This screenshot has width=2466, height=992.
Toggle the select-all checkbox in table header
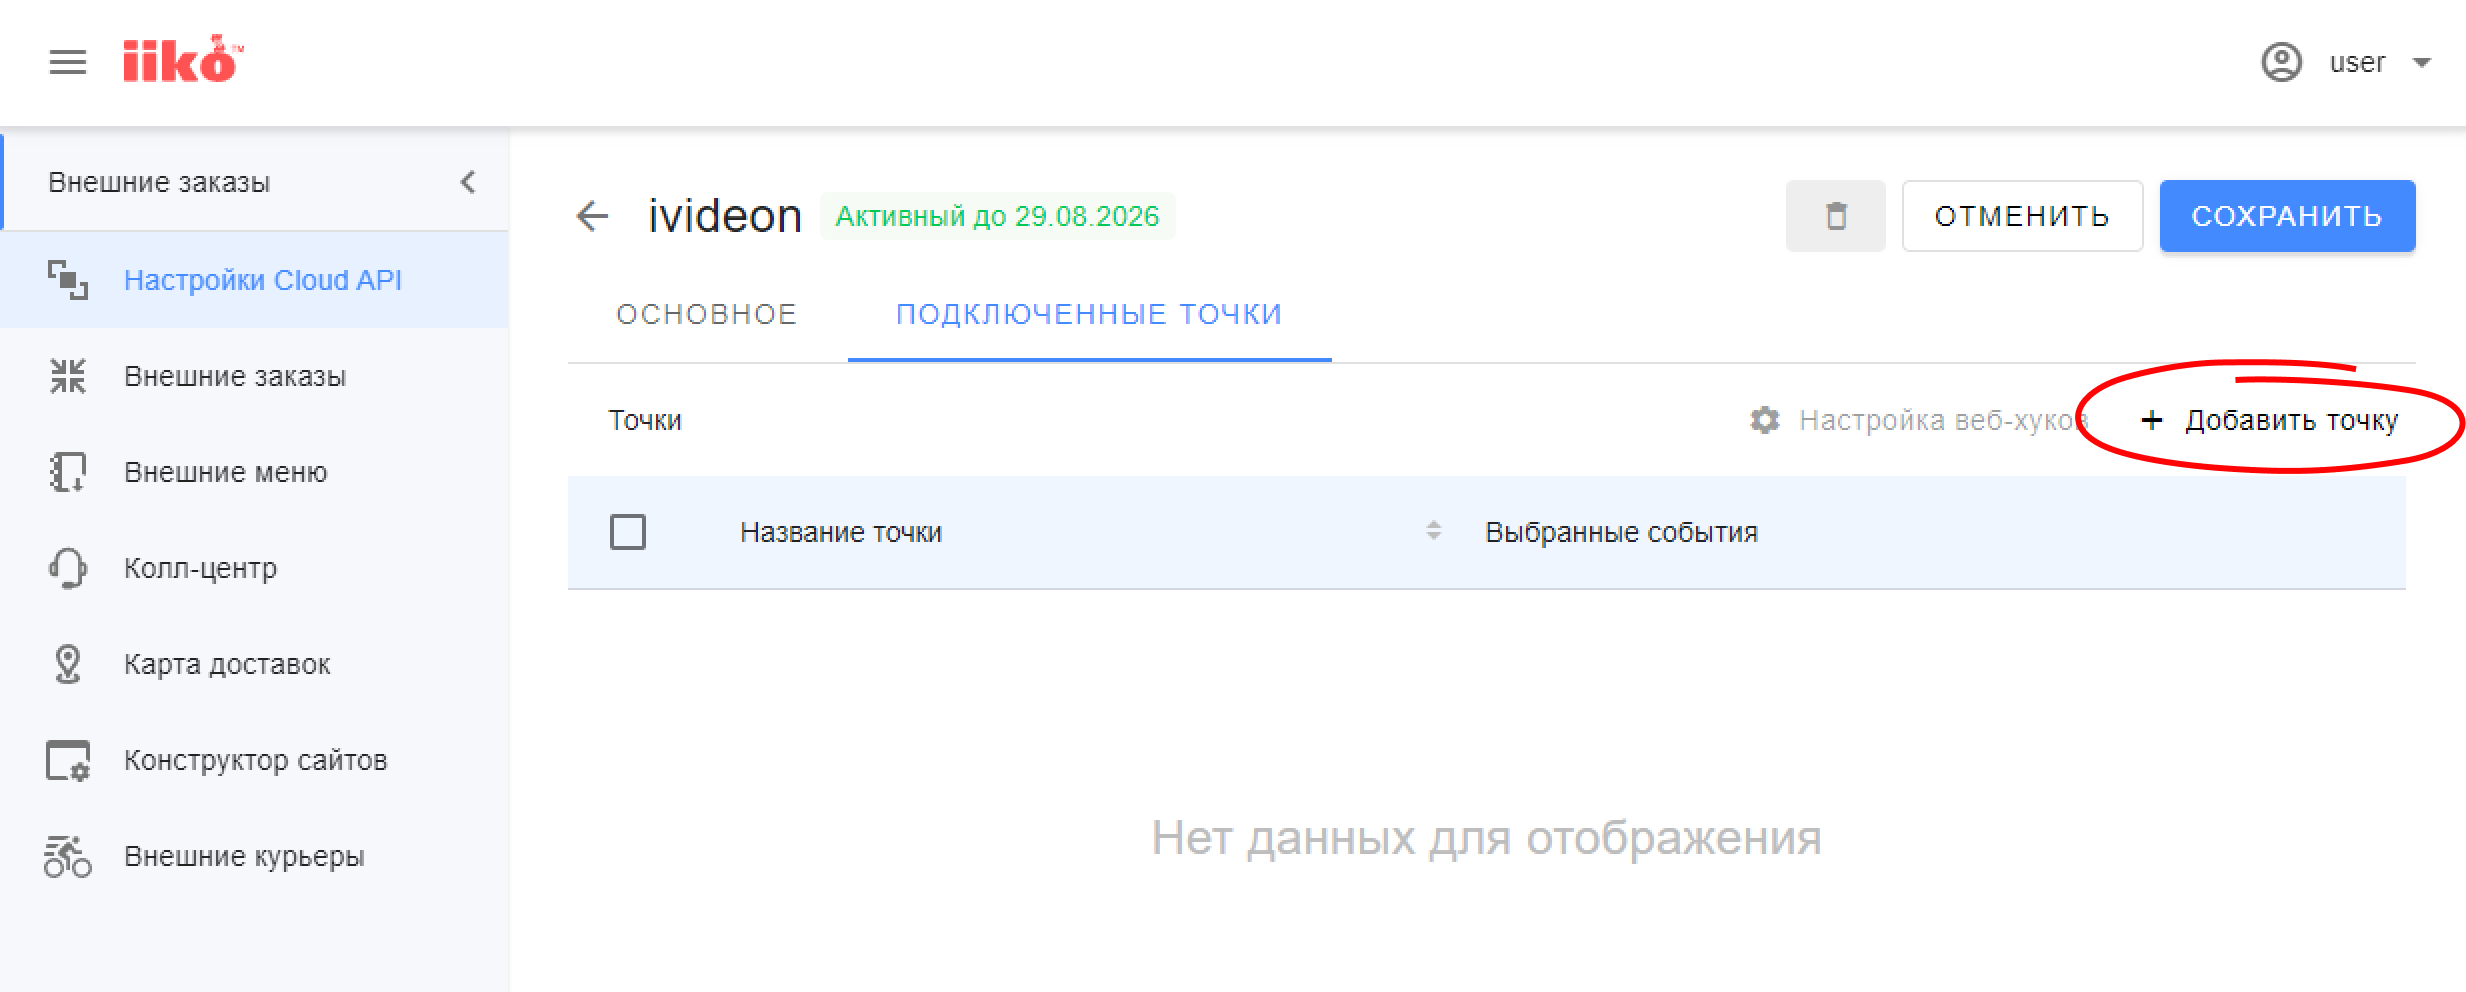click(628, 532)
